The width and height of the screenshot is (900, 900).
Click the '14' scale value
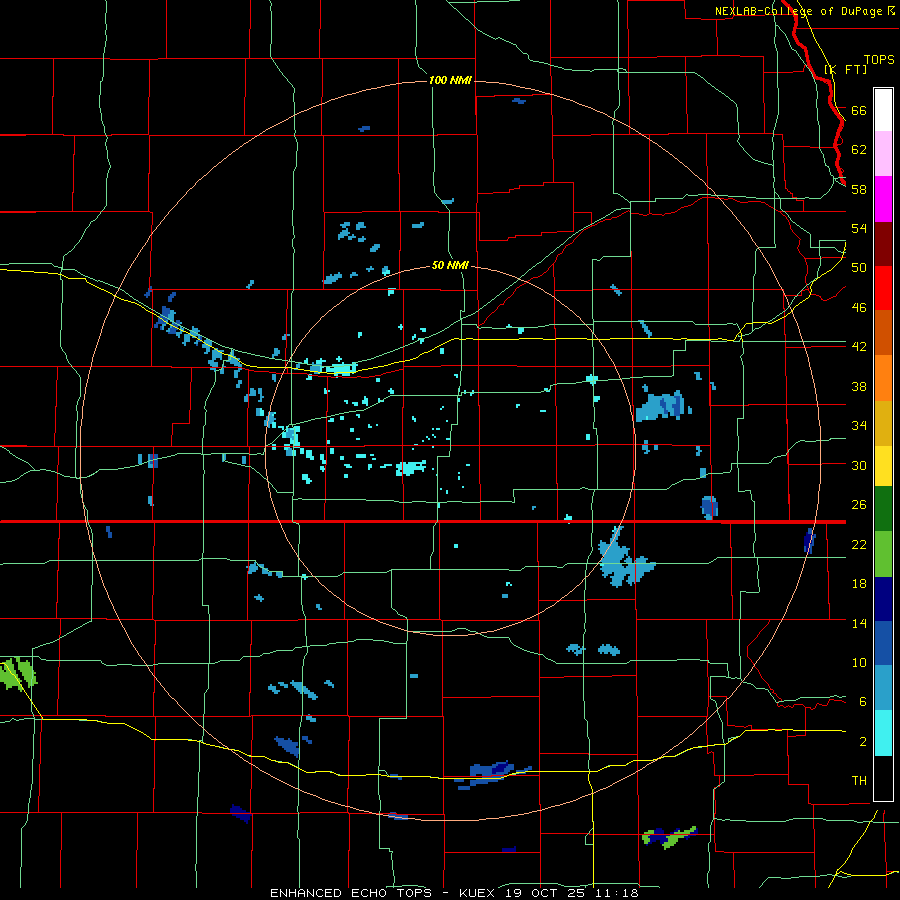tap(859, 623)
